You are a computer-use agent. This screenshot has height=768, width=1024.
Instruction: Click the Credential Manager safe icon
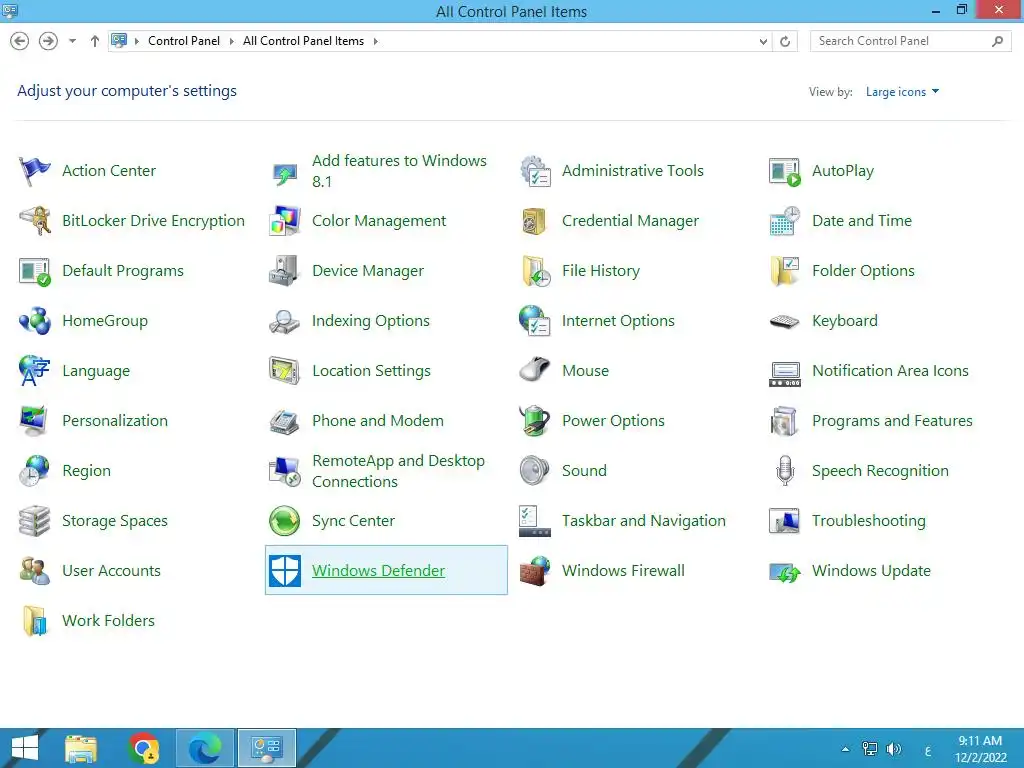click(x=535, y=221)
